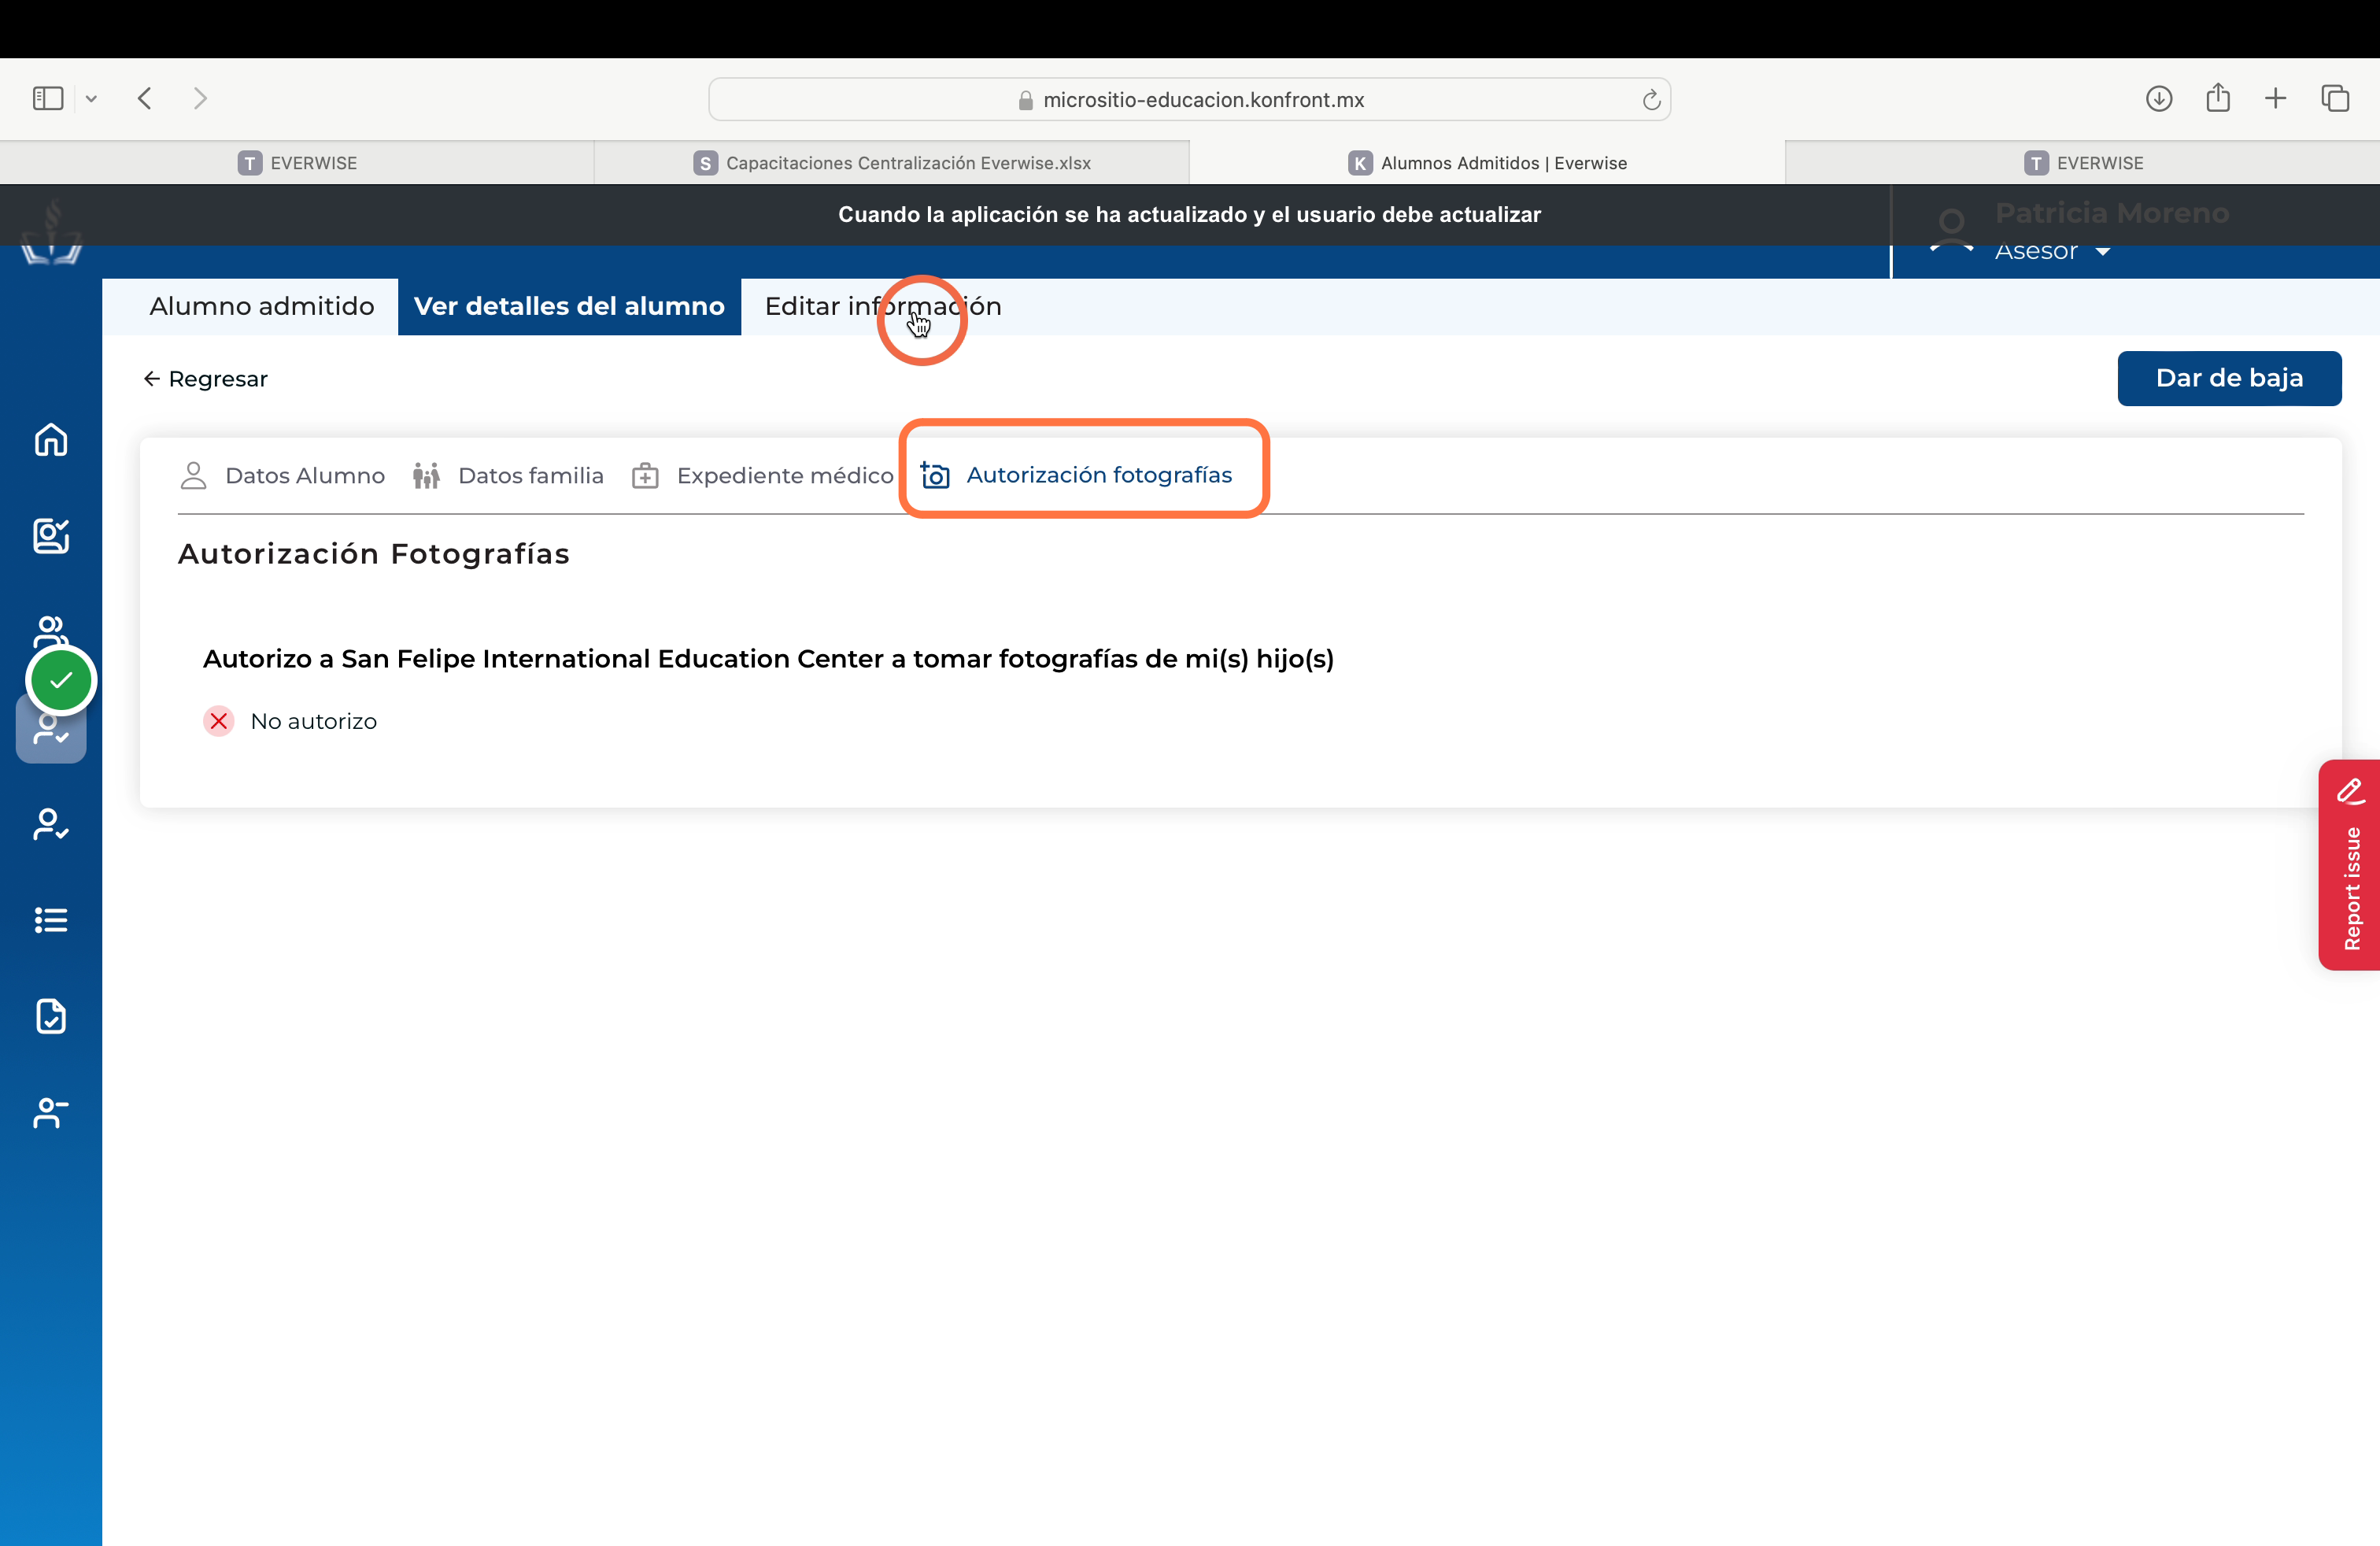
Task: Click the Dar de baja button
Action: [x=2229, y=378]
